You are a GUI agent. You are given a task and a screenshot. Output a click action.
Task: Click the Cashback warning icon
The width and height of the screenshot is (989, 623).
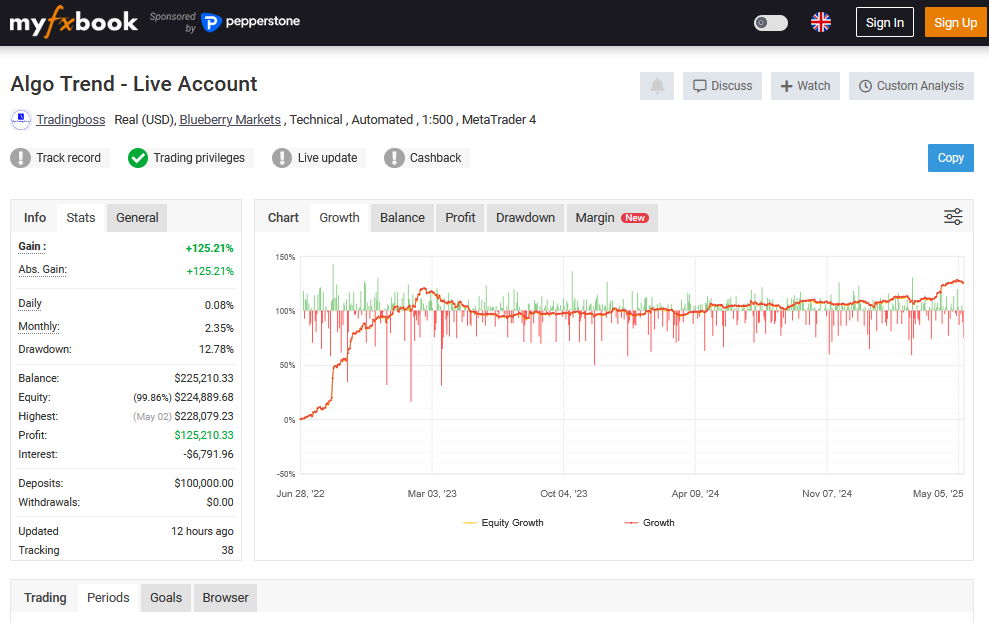click(x=394, y=158)
